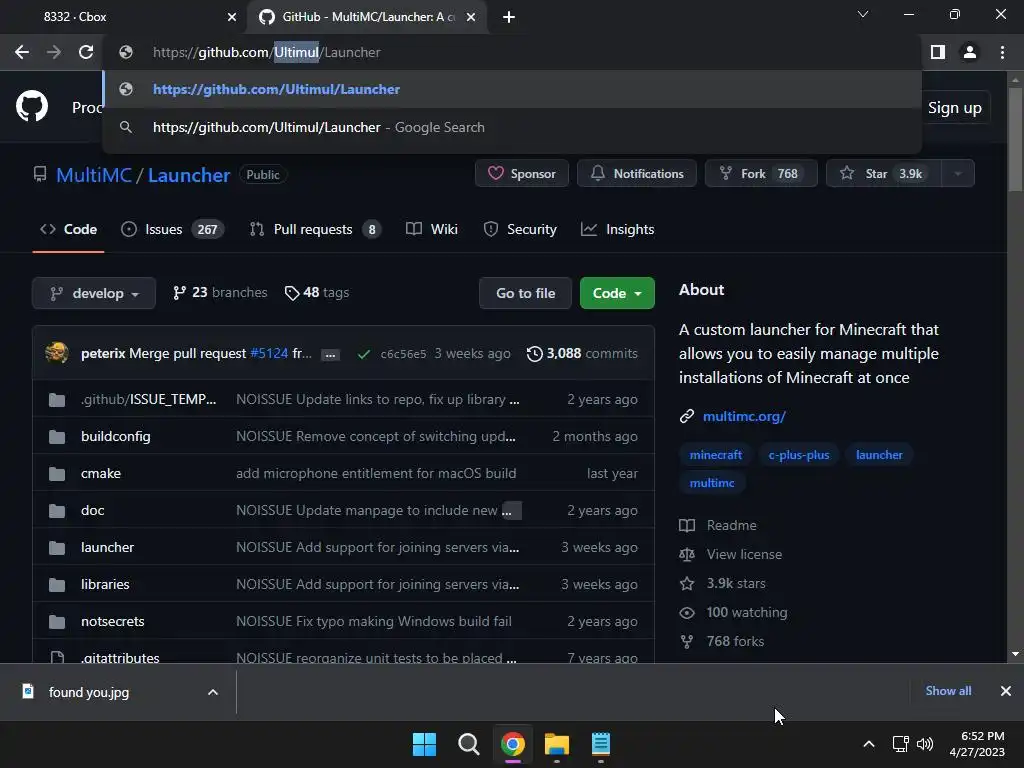Close the downloads bar
Image resolution: width=1024 pixels, height=768 pixels.
click(1006, 691)
